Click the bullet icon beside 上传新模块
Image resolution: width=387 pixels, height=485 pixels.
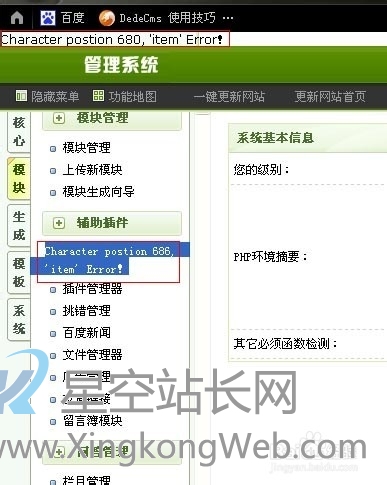click(x=53, y=171)
